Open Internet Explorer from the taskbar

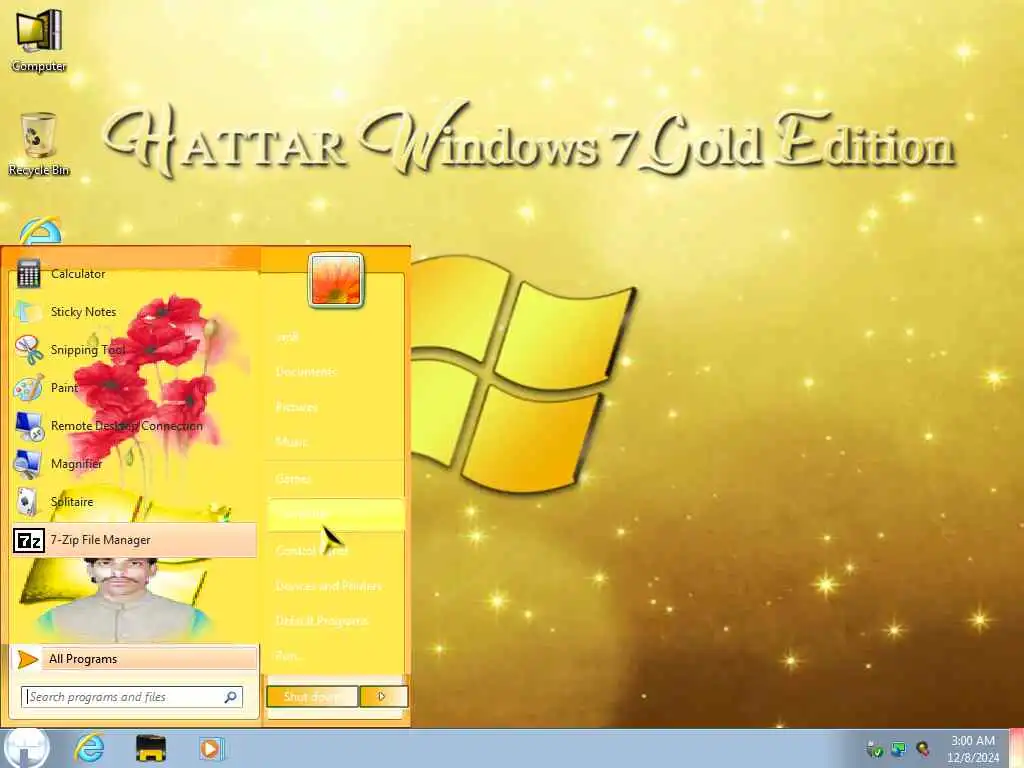89,748
